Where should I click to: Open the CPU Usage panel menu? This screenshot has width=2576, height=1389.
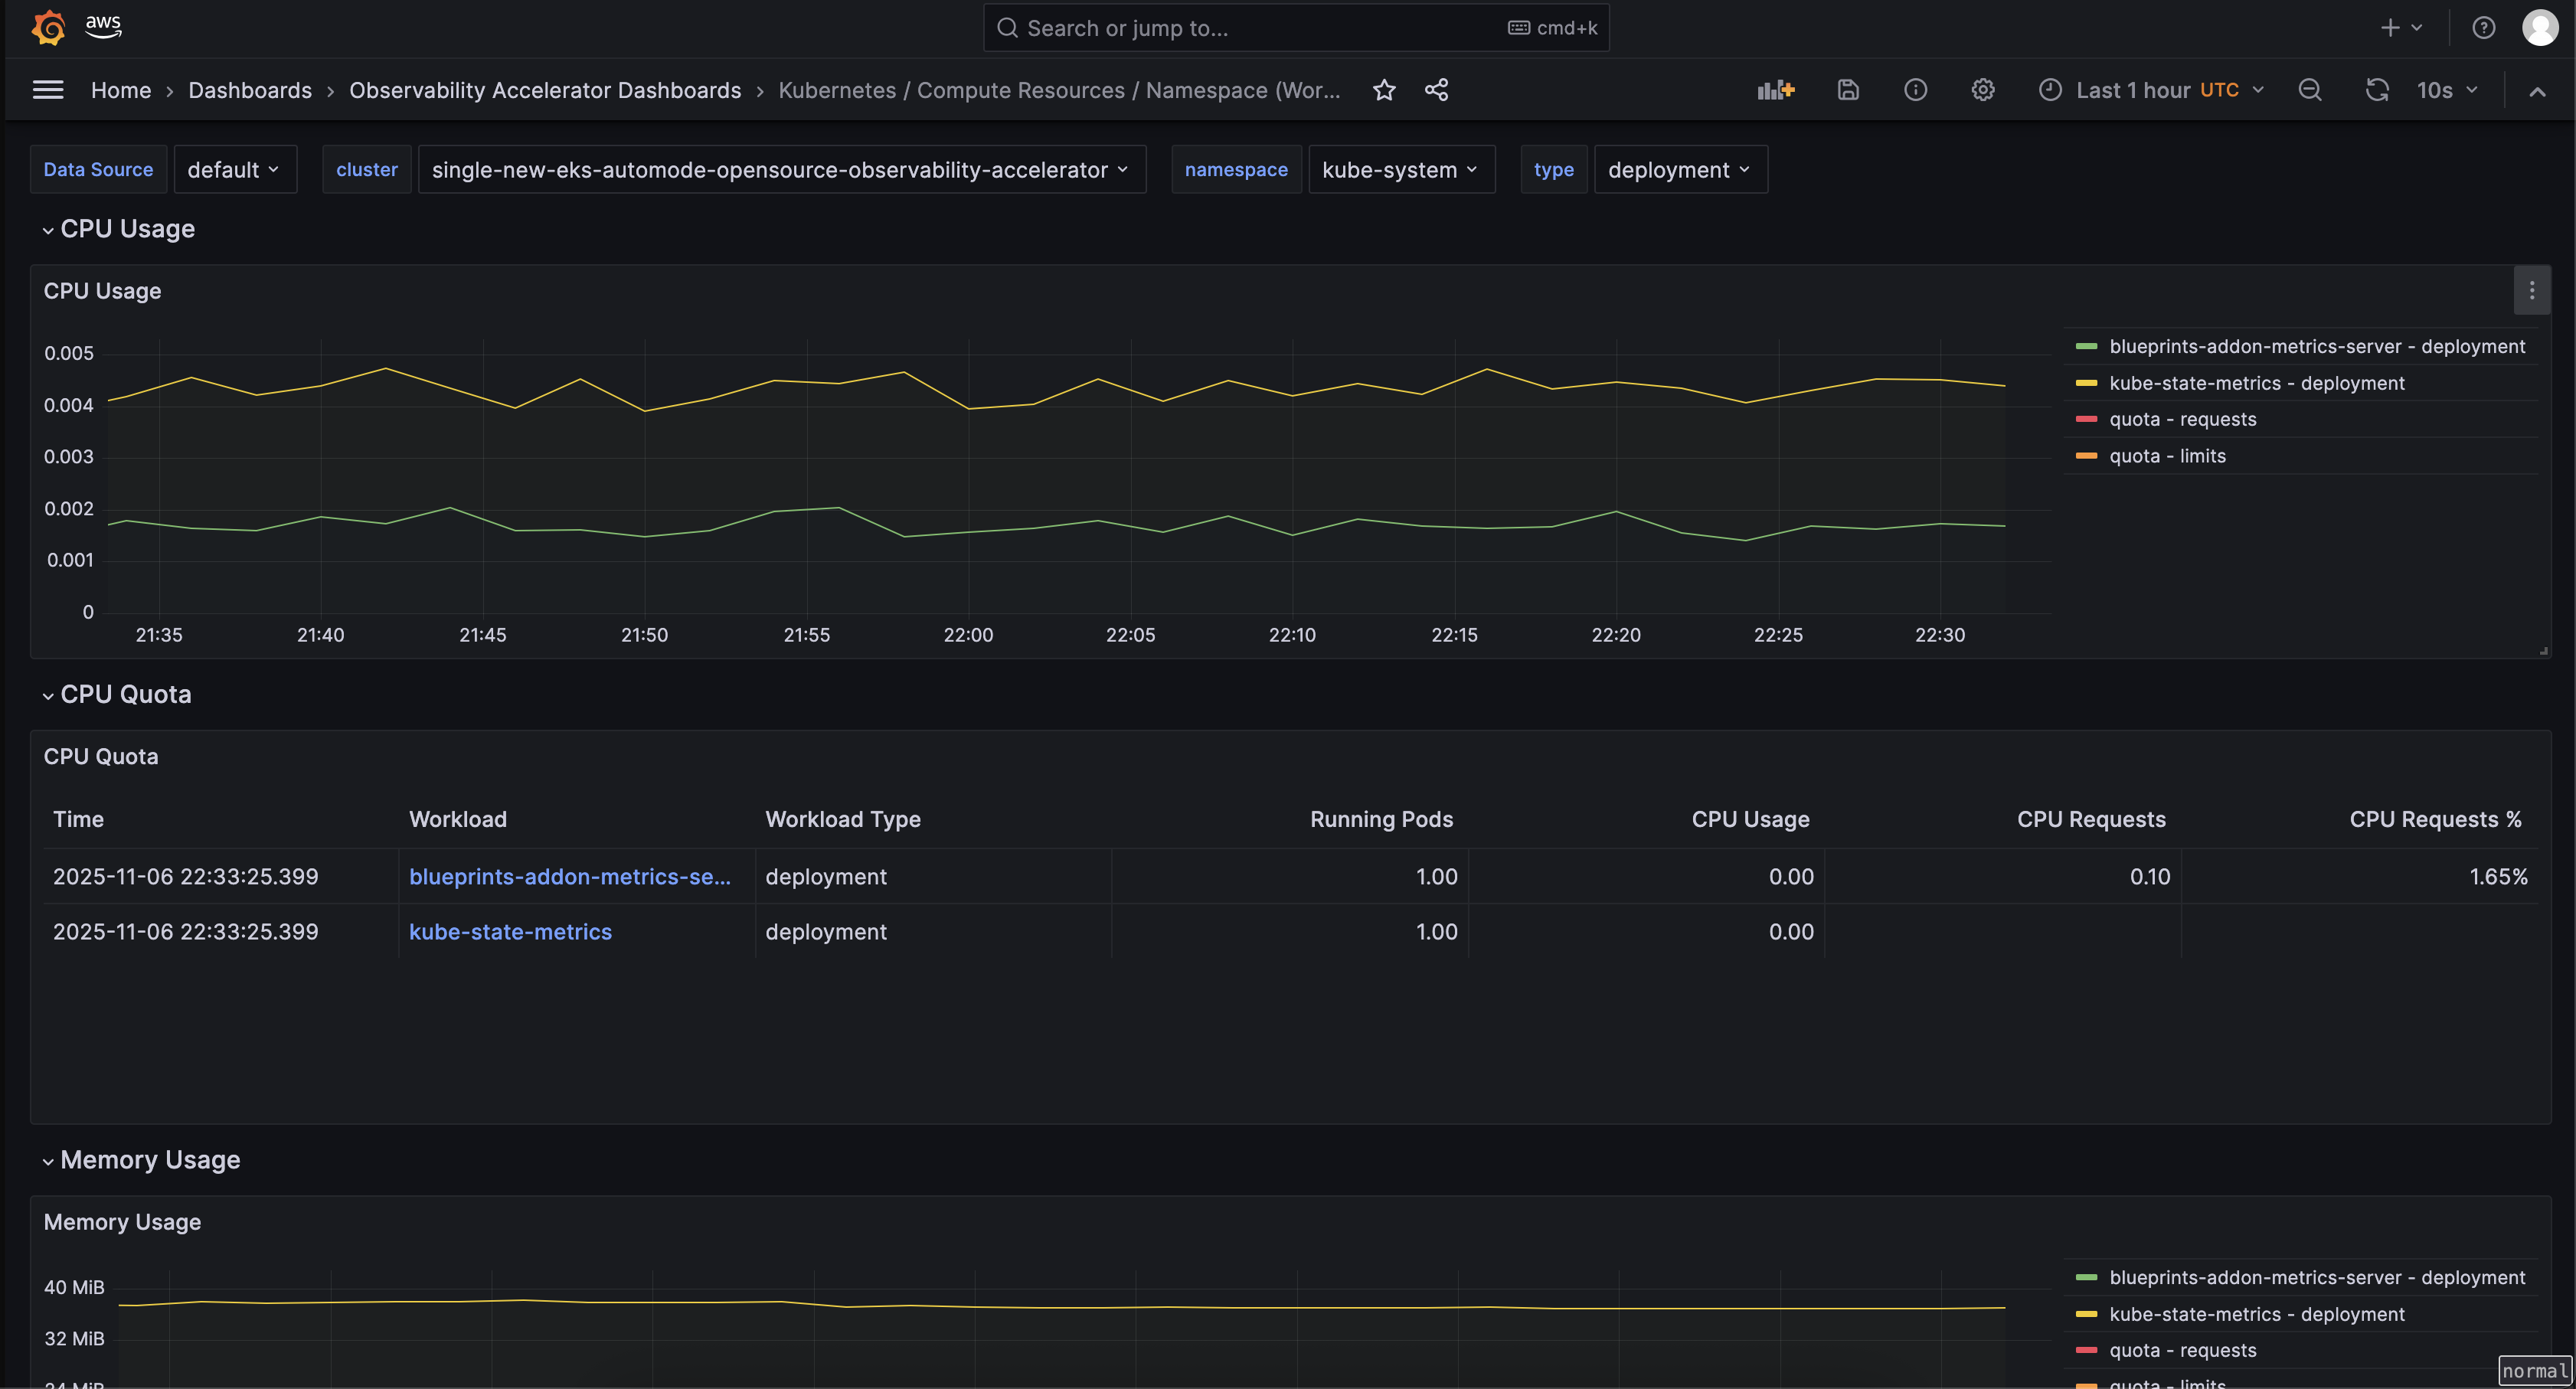(2531, 290)
